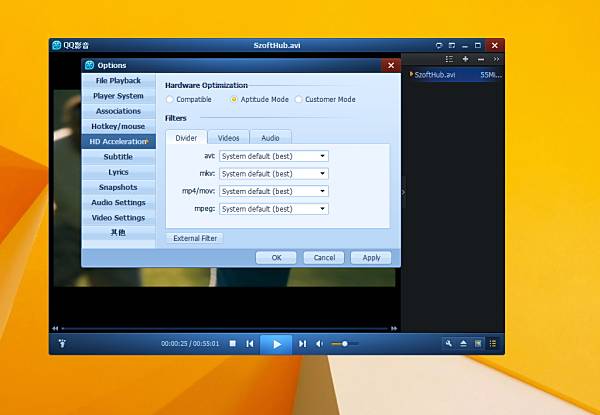Screen dimensions: 600x415
Task: Switch to the Divider filter tab
Action: [x=186, y=138]
